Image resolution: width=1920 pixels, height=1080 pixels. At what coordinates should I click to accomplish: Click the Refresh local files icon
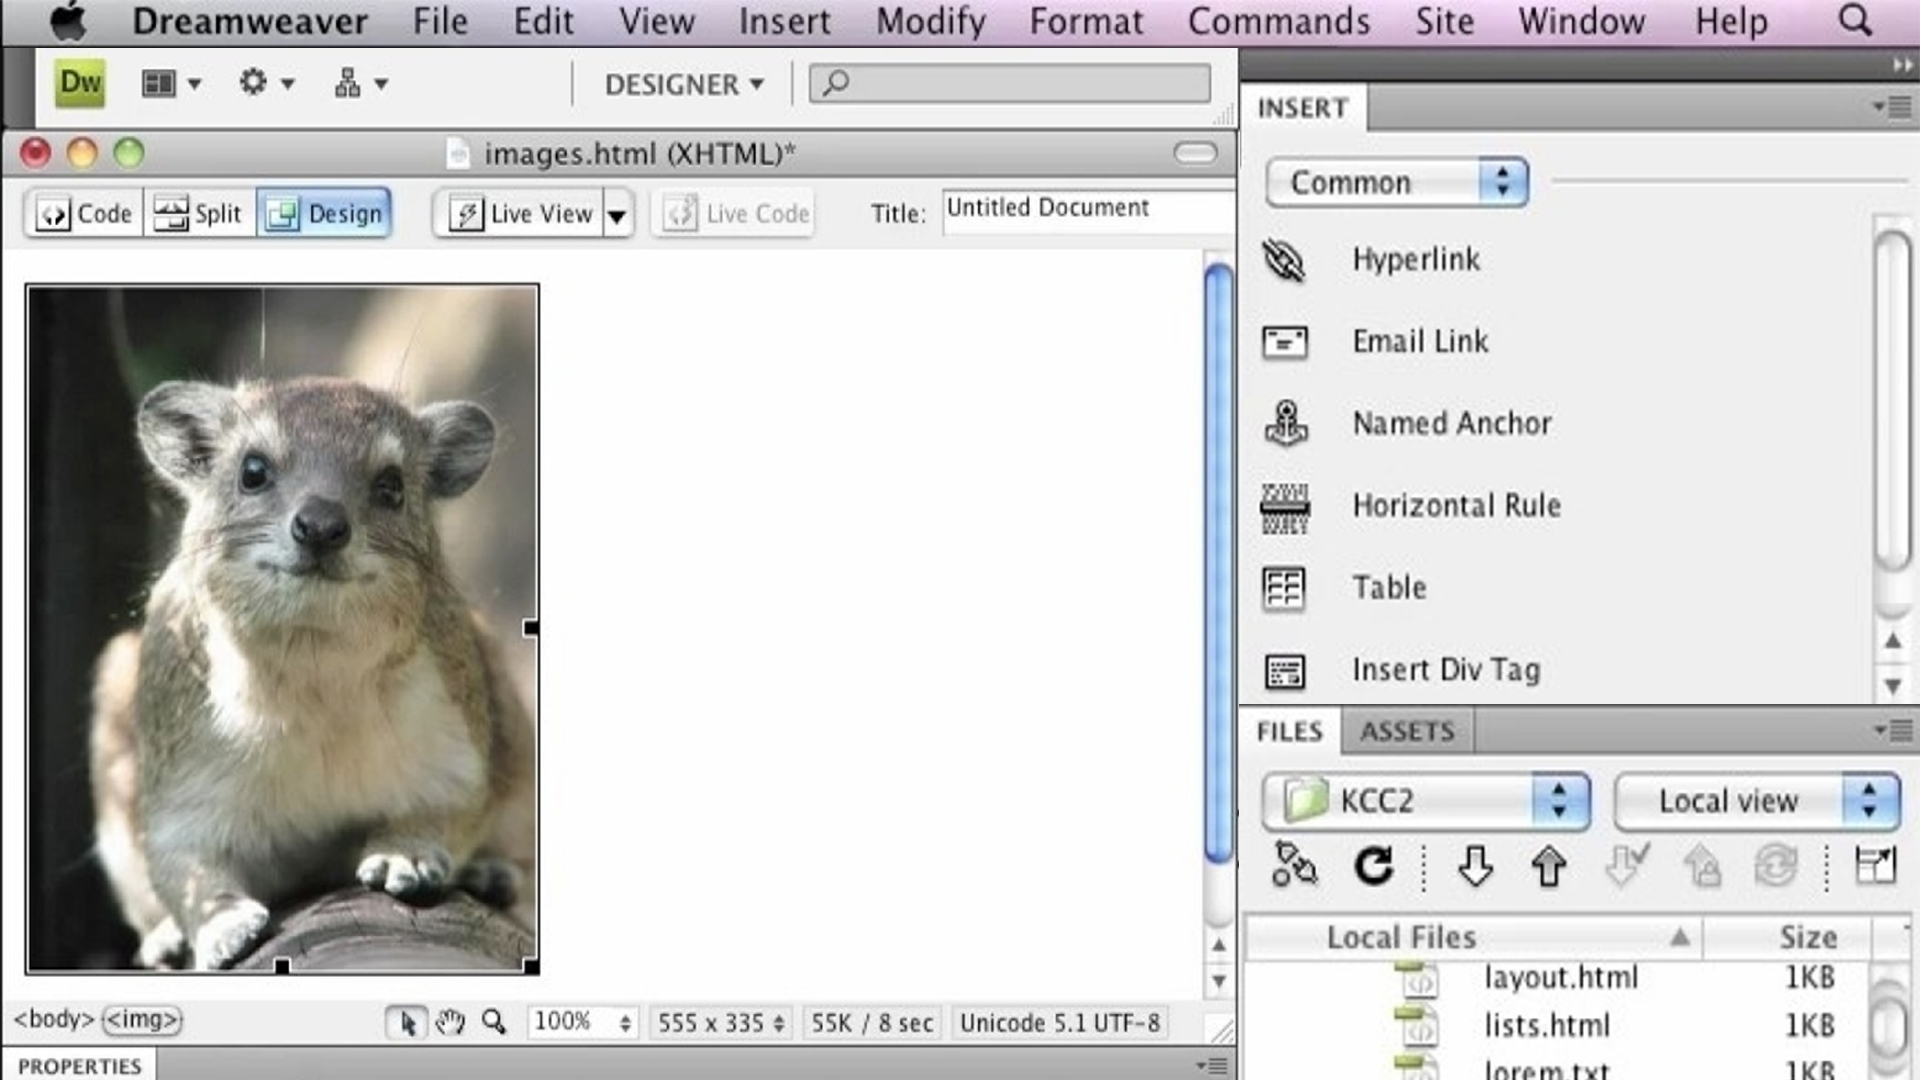1373,866
